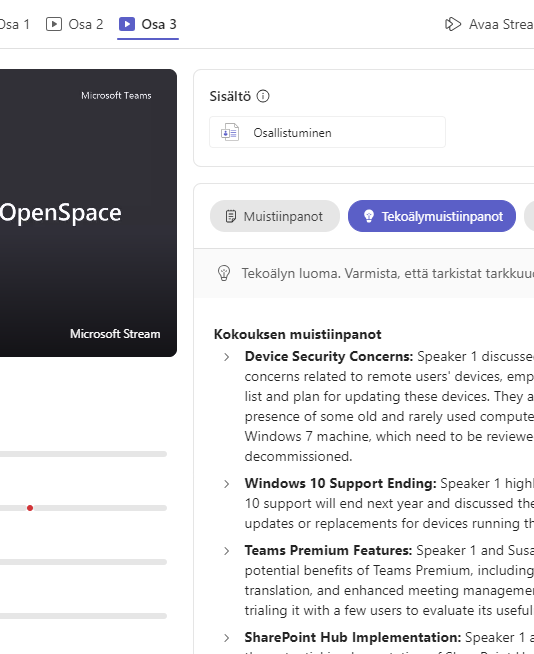
Task: Expand the Teams Premium Features note
Action: (227, 551)
